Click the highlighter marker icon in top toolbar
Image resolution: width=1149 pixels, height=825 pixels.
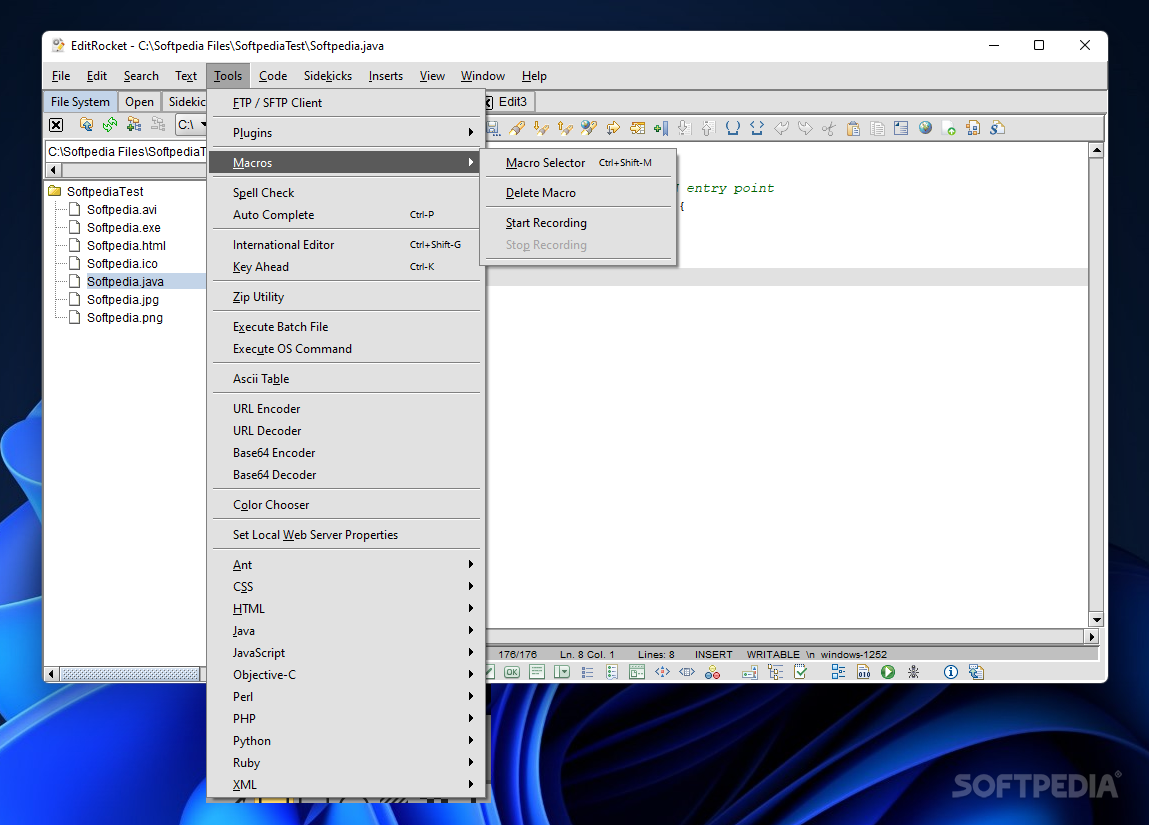point(517,128)
